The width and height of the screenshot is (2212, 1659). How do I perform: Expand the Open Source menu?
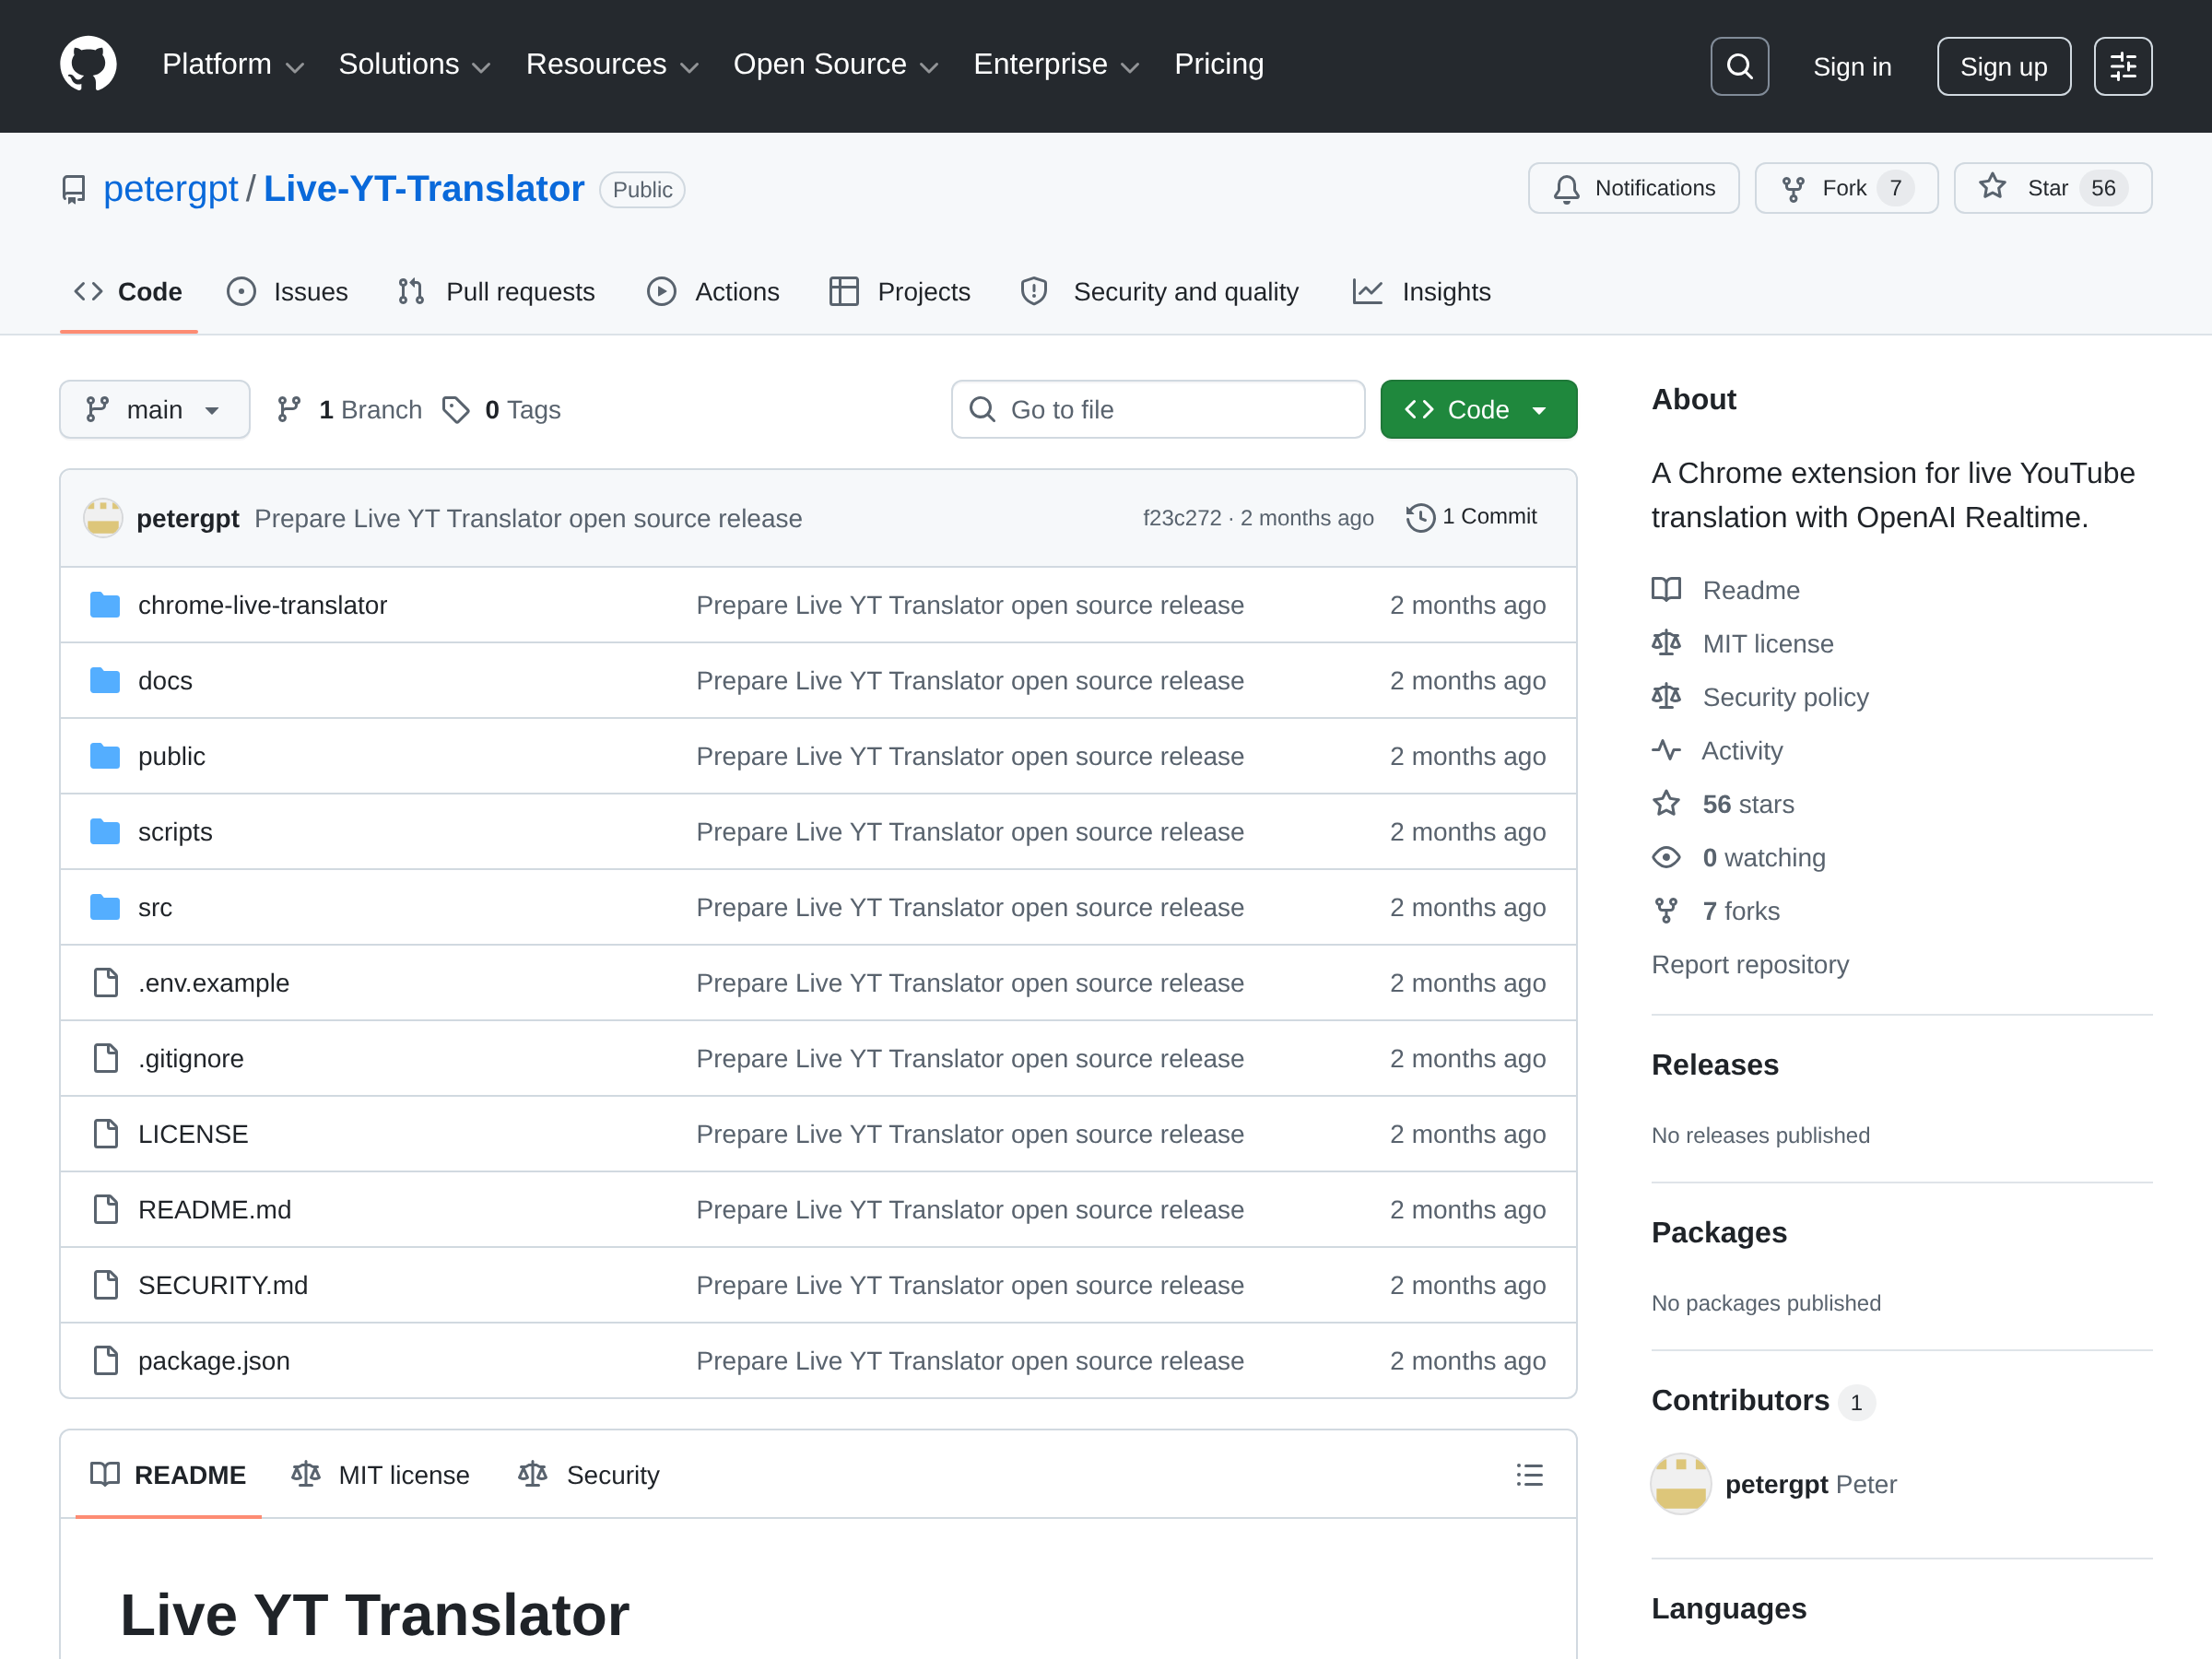click(x=836, y=64)
